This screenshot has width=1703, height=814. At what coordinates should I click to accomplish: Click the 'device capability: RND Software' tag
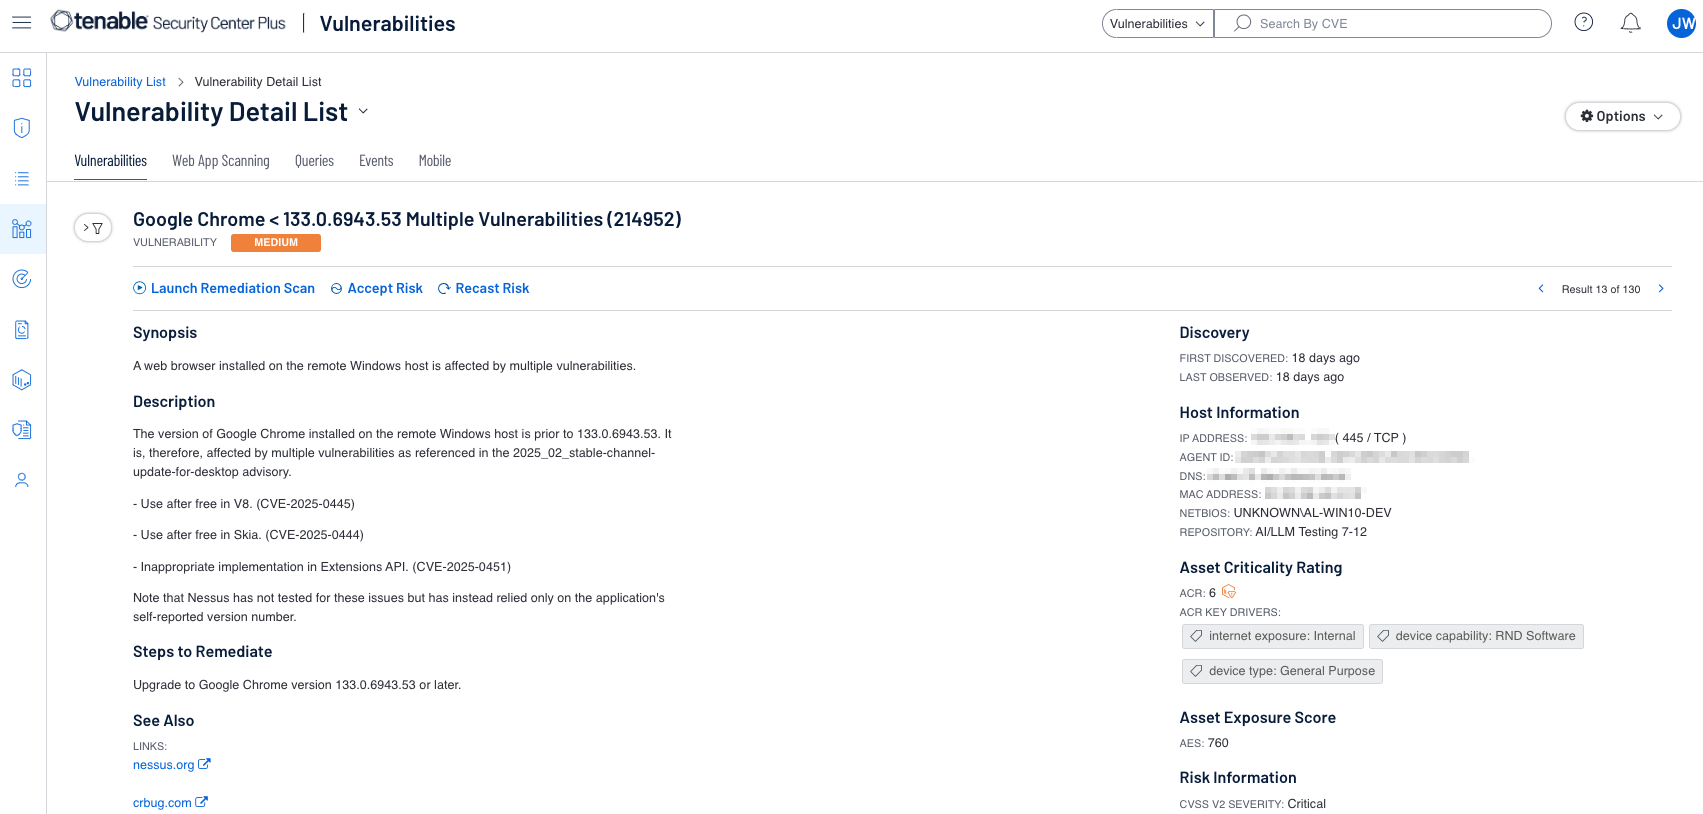tap(1476, 636)
